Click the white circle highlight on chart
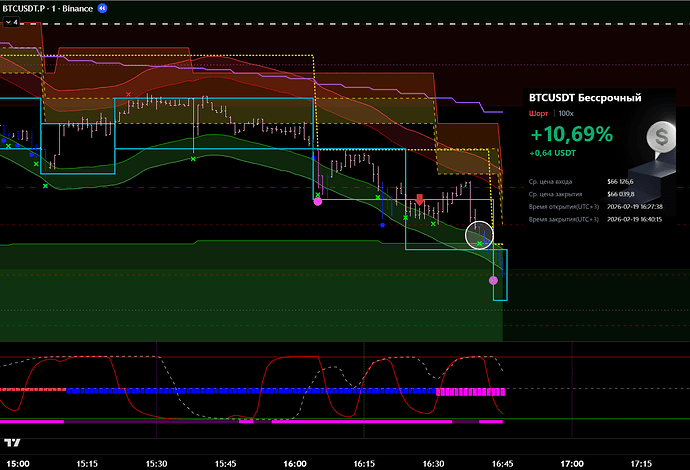The height and width of the screenshot is (470, 690). pyautogui.click(x=481, y=234)
